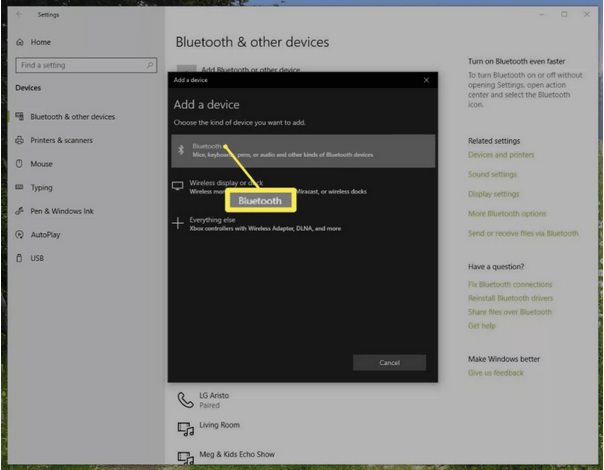Click Give us feedback link
The width and height of the screenshot is (604, 470).
(496, 373)
